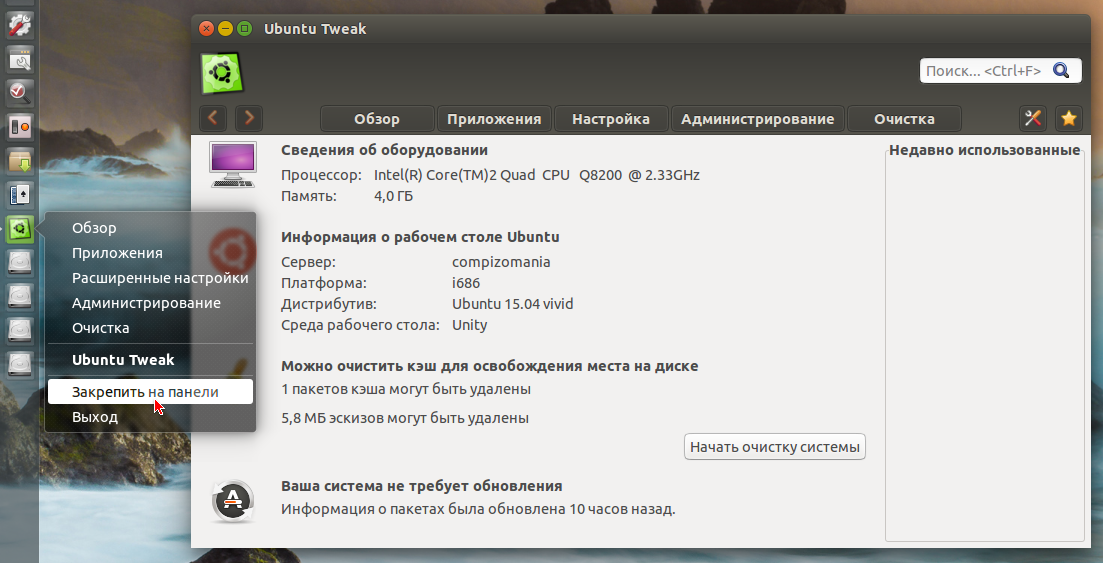
Task: Open the playing cards launcher icon
Action: pos(20,195)
